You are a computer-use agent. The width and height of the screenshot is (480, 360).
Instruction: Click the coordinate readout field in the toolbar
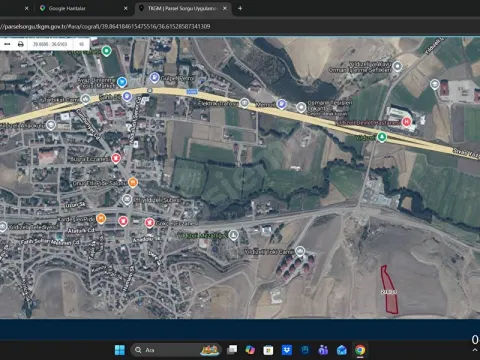50,44
